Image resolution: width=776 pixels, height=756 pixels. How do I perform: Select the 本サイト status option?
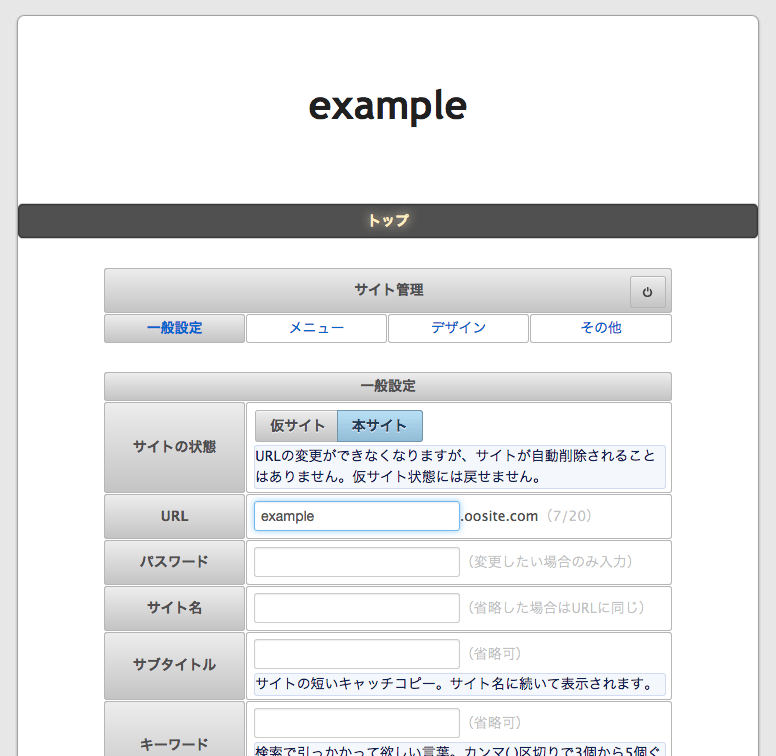pyautogui.click(x=379, y=426)
